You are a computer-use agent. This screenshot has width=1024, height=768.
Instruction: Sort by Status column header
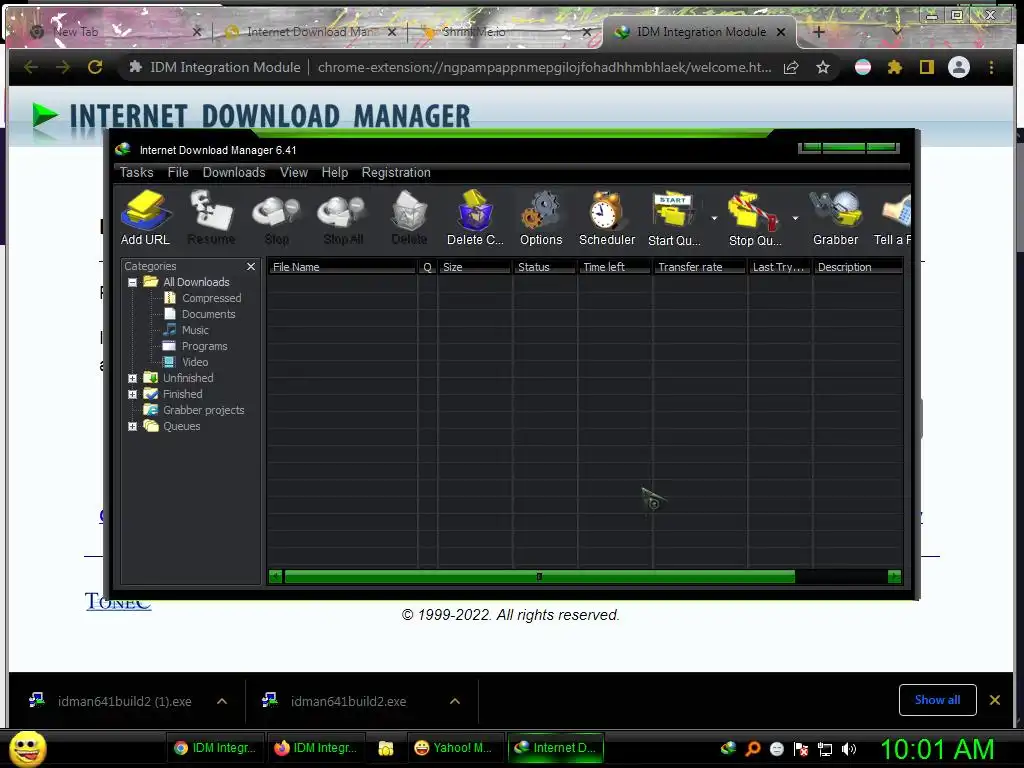(x=544, y=267)
